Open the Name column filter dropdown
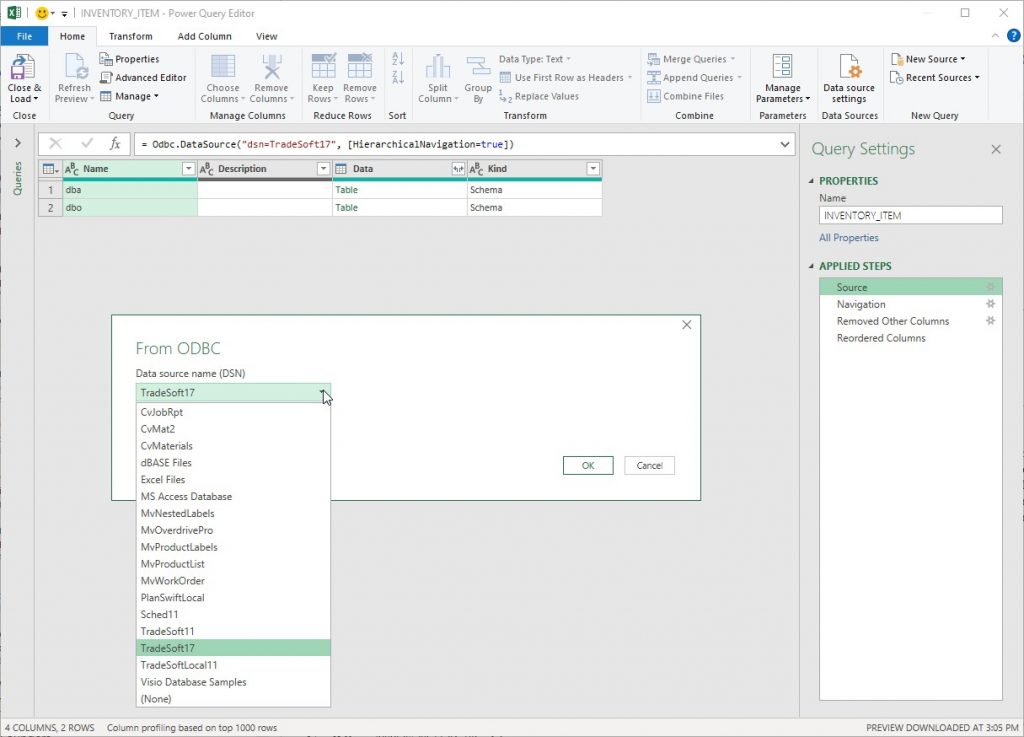This screenshot has width=1024, height=737. 189,168
